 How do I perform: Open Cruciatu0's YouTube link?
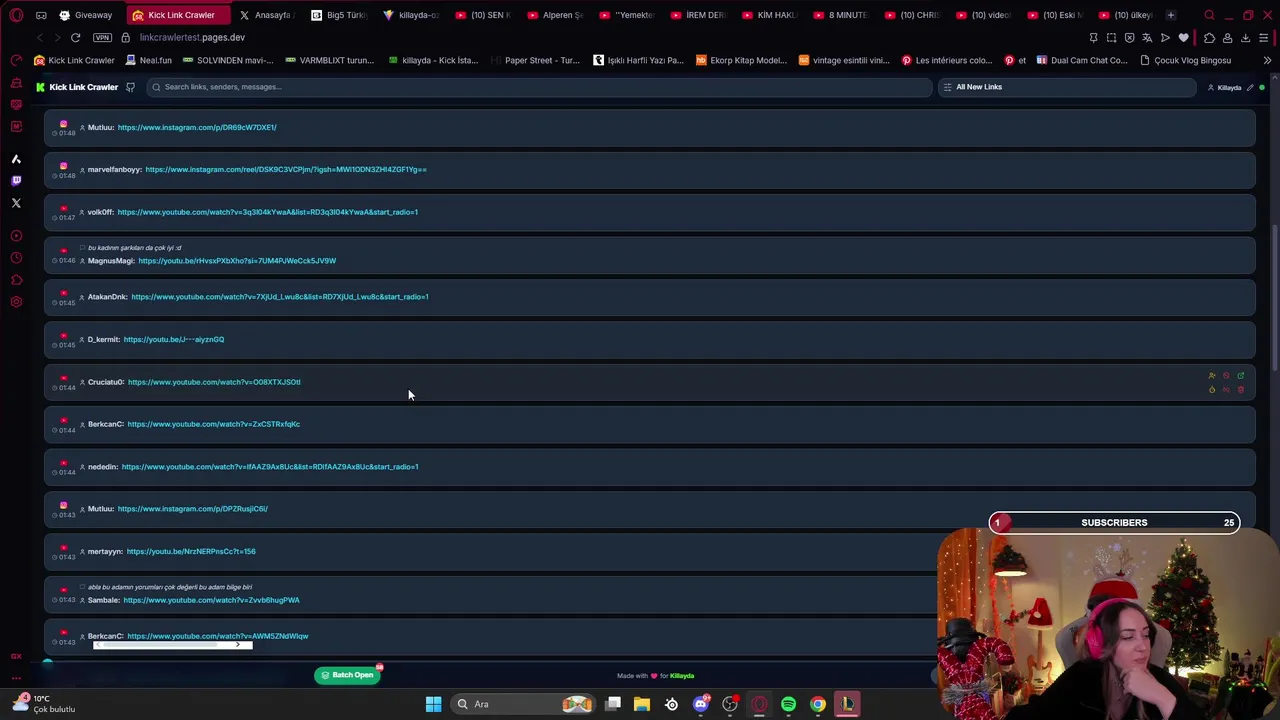tap(214, 382)
